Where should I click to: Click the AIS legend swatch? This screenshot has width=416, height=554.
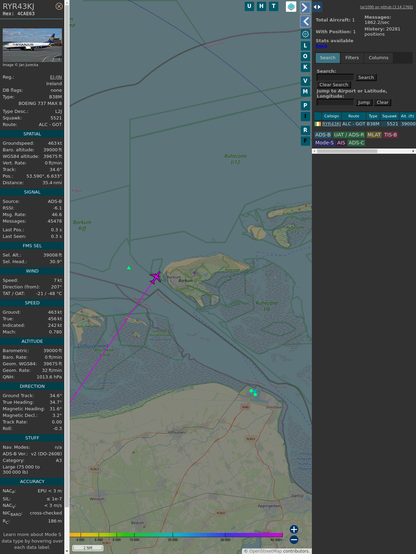(341, 143)
